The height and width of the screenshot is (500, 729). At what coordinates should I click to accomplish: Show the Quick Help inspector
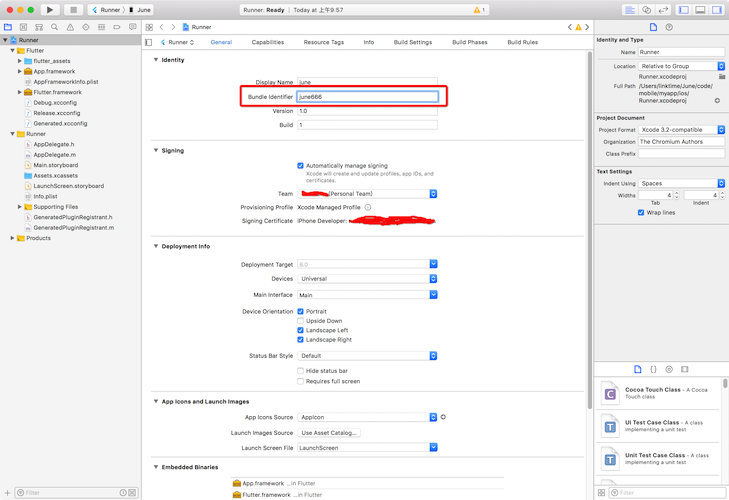click(669, 27)
